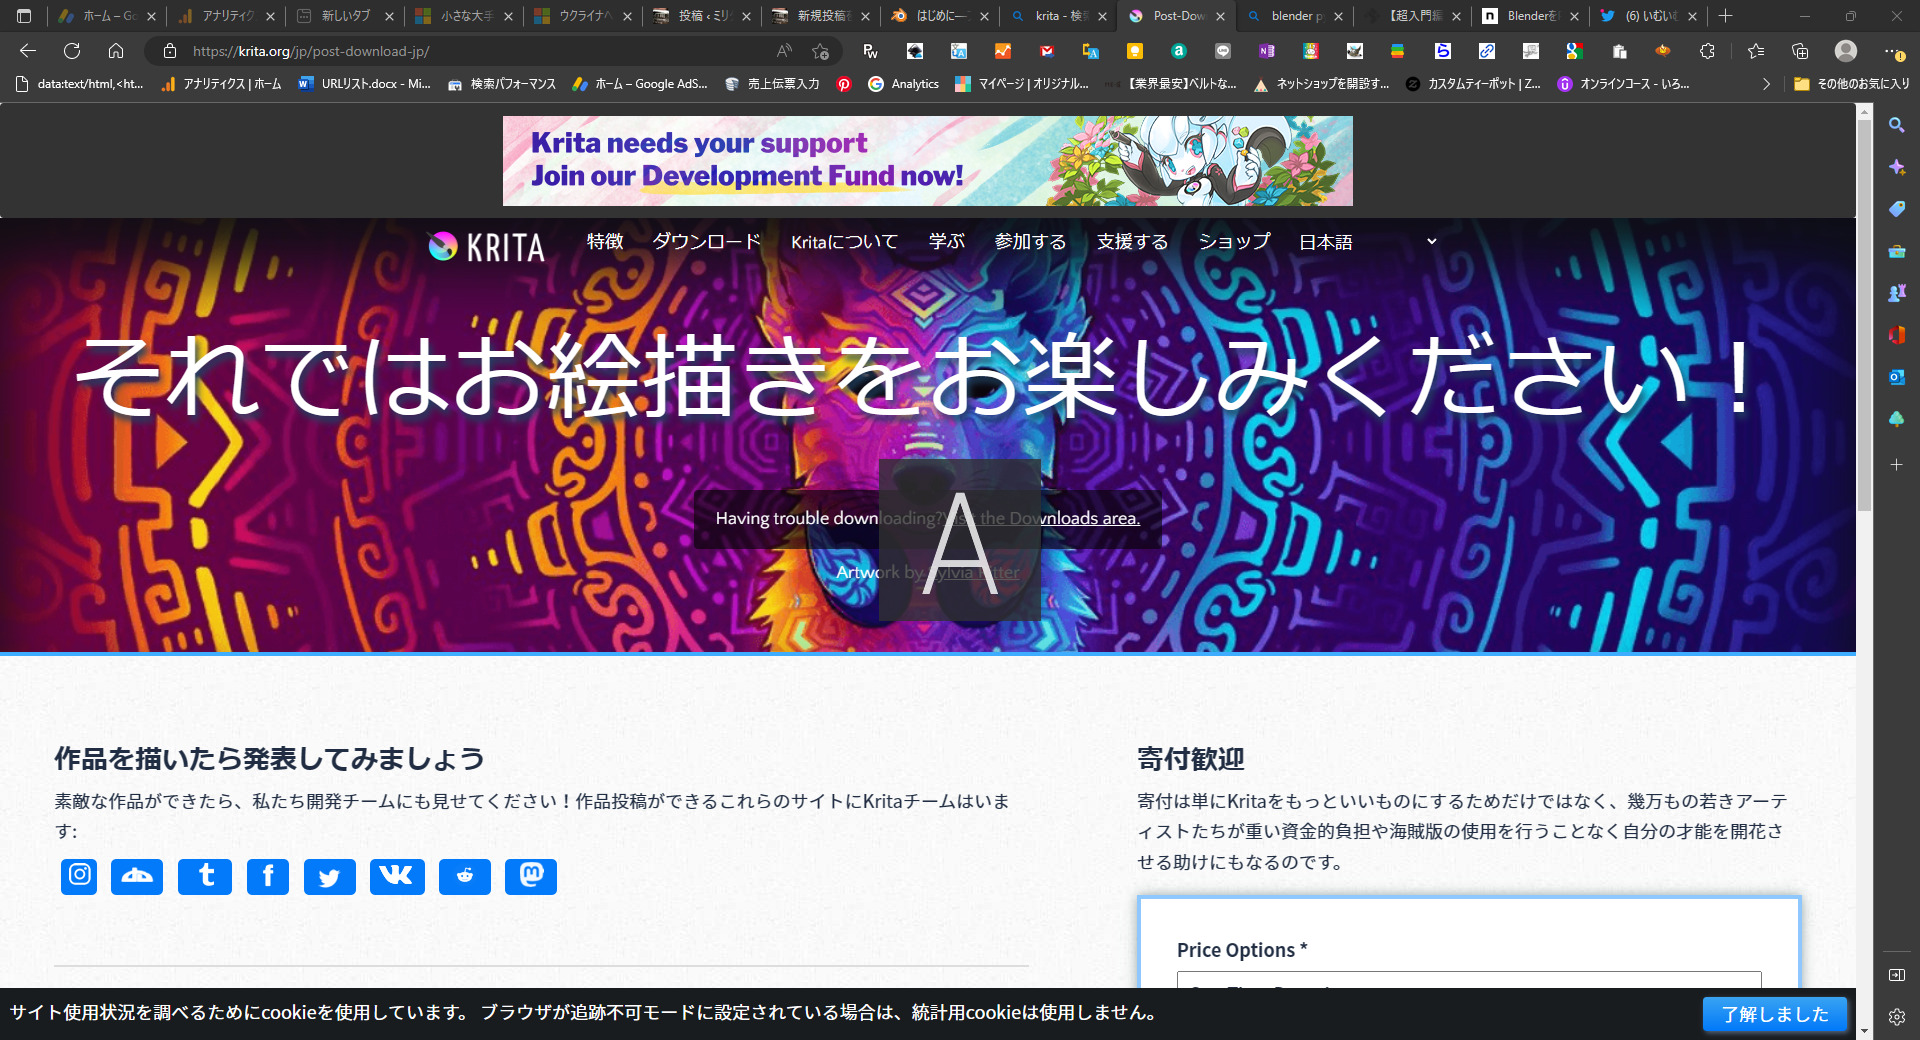Click the Pinterest bookmark icon
This screenshot has height=1040, width=1920.
[844, 84]
